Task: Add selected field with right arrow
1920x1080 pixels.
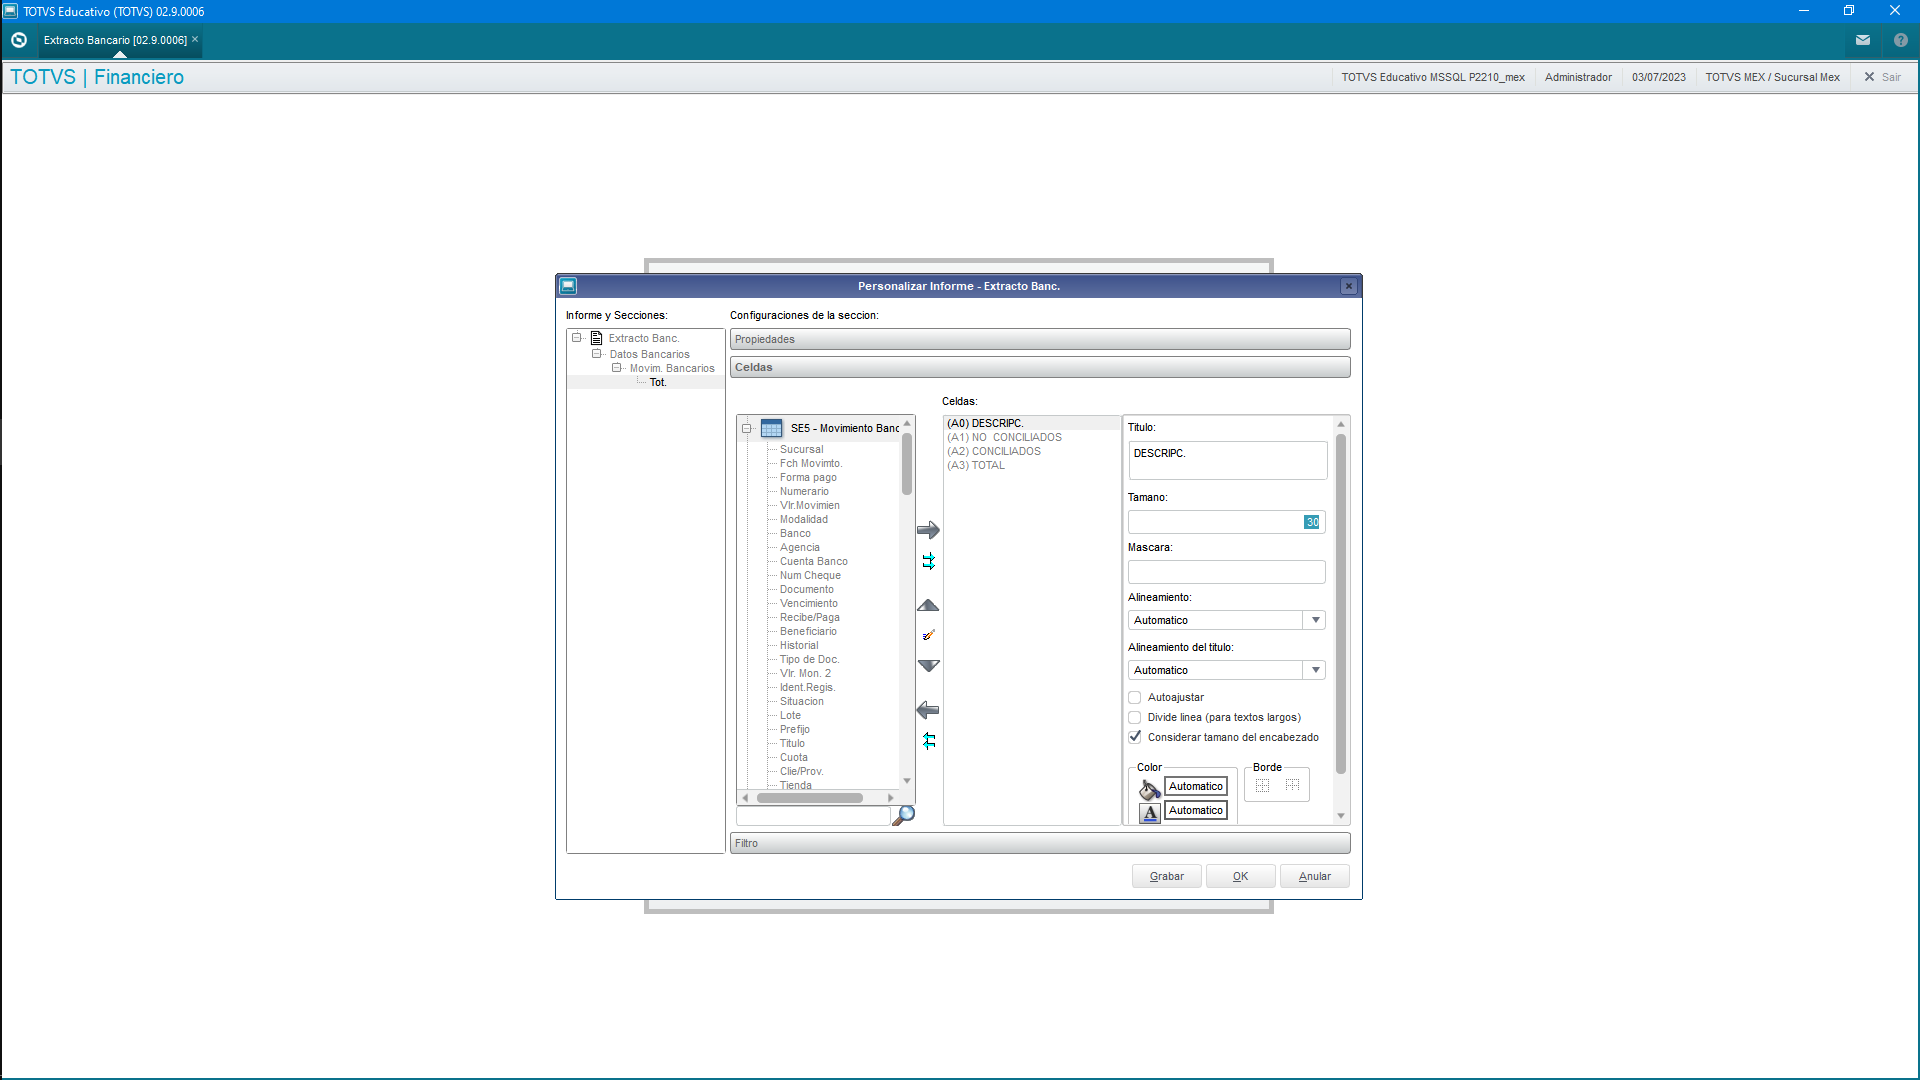Action: [x=928, y=530]
